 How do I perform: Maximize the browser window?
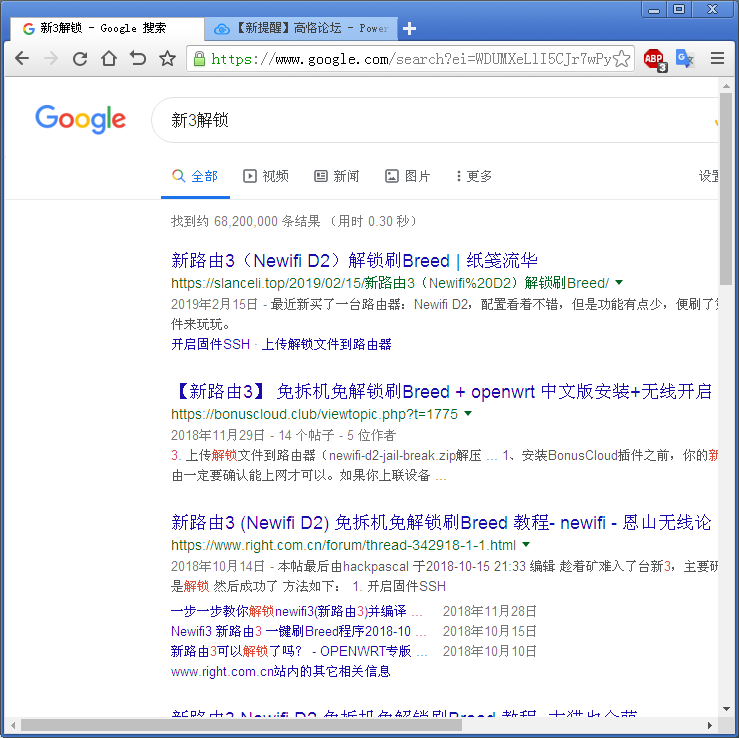click(x=679, y=9)
